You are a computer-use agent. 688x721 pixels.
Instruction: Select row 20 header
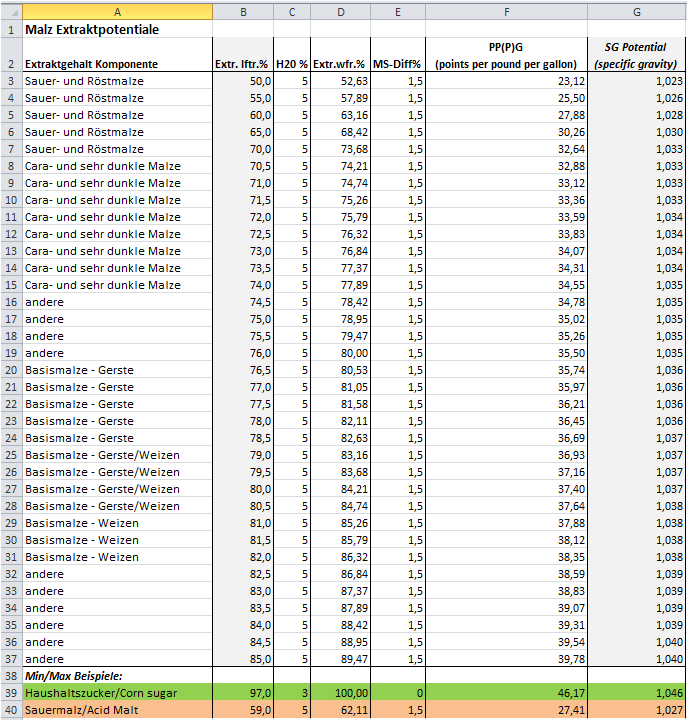tap(10, 370)
